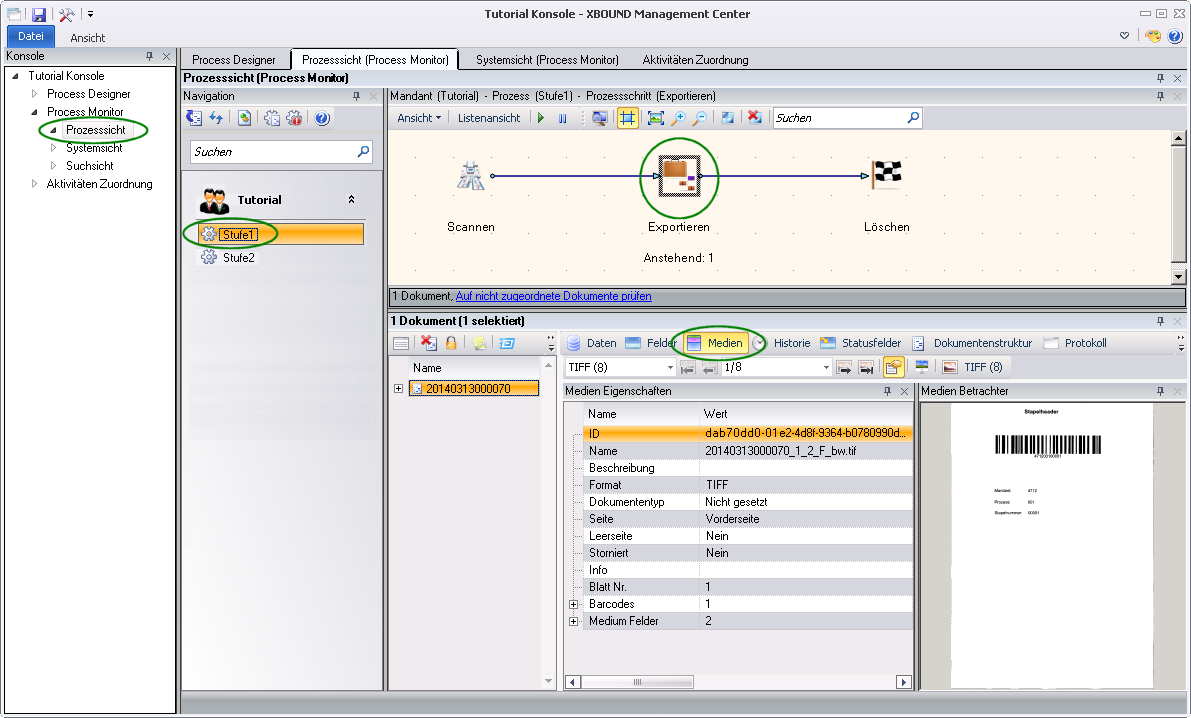This screenshot has height=718, width=1191.
Task: Click the Listenansicht button
Action: pyautogui.click(x=489, y=118)
